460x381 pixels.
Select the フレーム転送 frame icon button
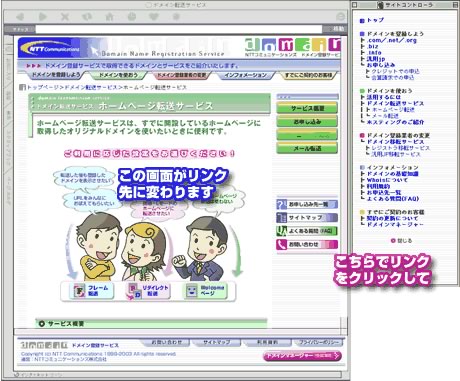(x=91, y=291)
